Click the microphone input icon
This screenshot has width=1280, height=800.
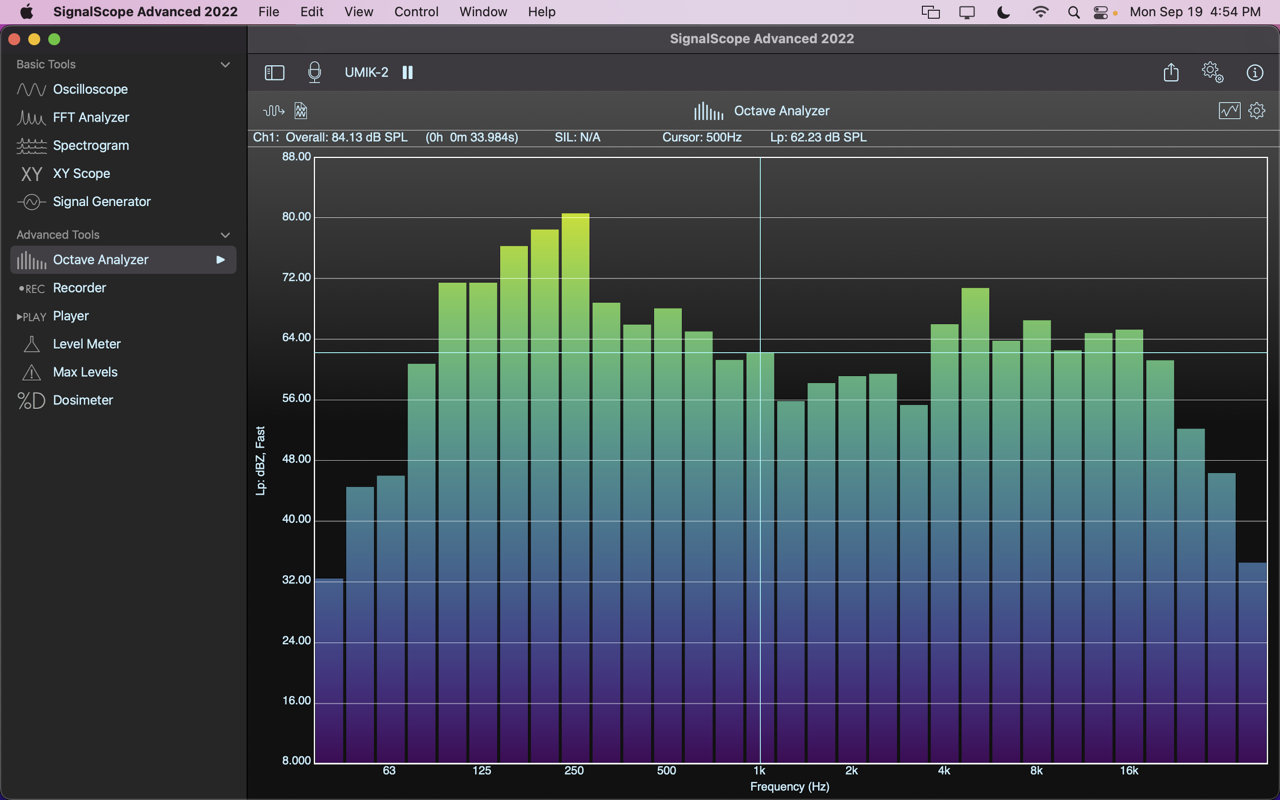314,72
